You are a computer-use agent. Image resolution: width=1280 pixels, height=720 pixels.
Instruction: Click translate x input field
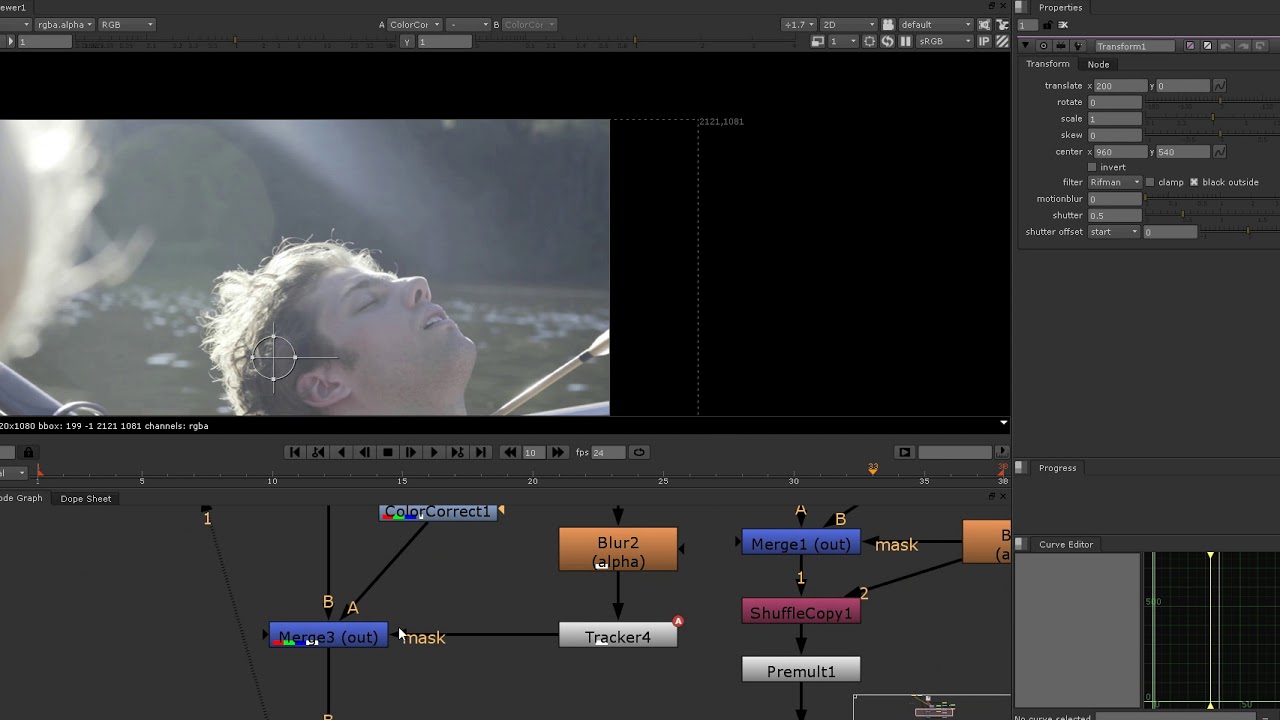tap(1120, 86)
